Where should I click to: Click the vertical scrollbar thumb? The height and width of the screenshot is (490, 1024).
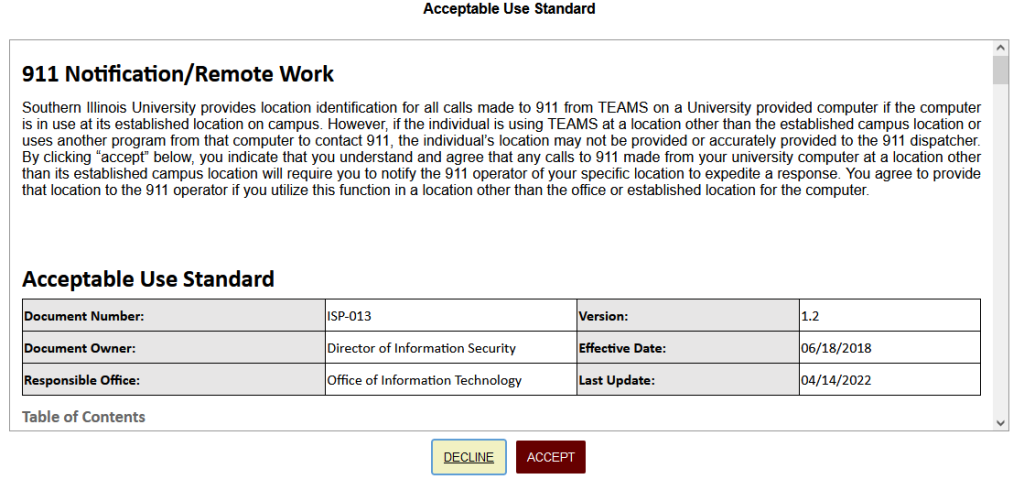(x=1000, y=70)
